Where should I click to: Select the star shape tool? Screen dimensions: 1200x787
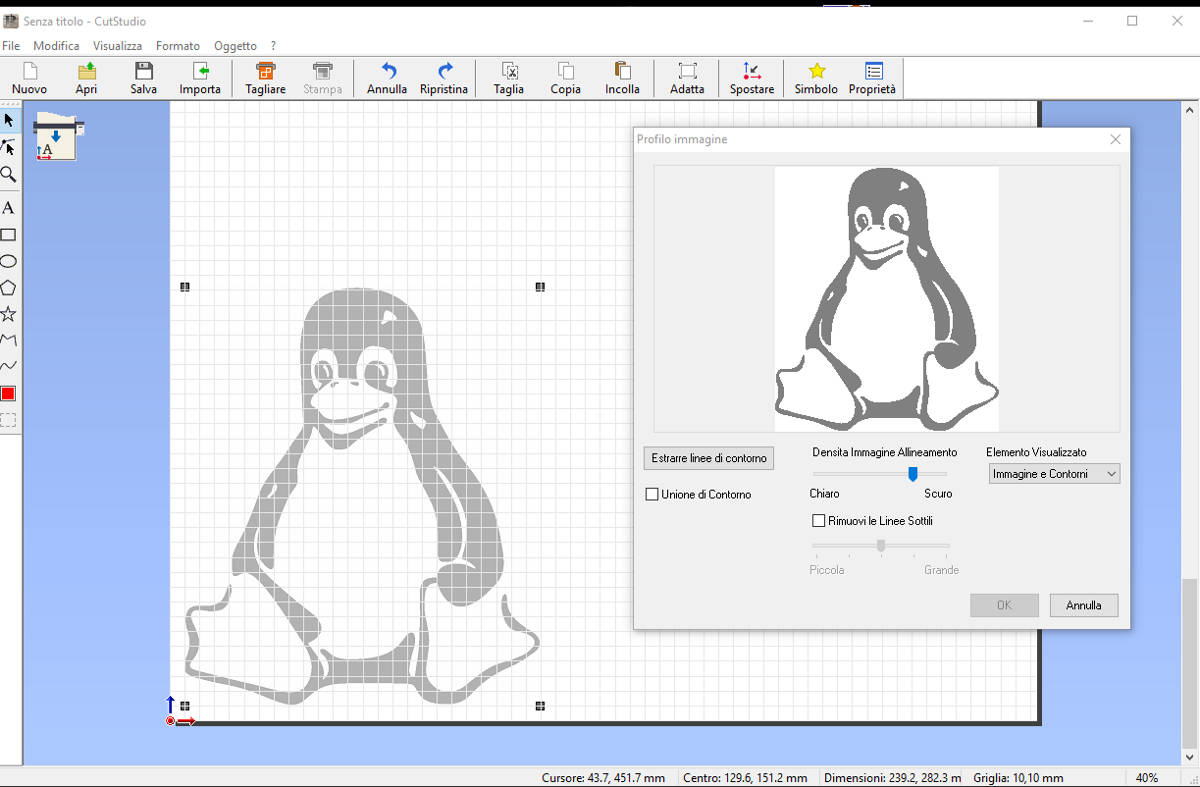coord(8,314)
